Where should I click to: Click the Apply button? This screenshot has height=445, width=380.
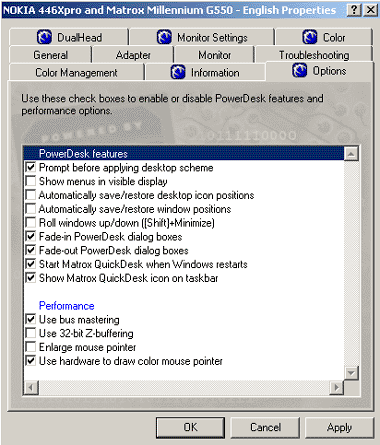click(339, 427)
